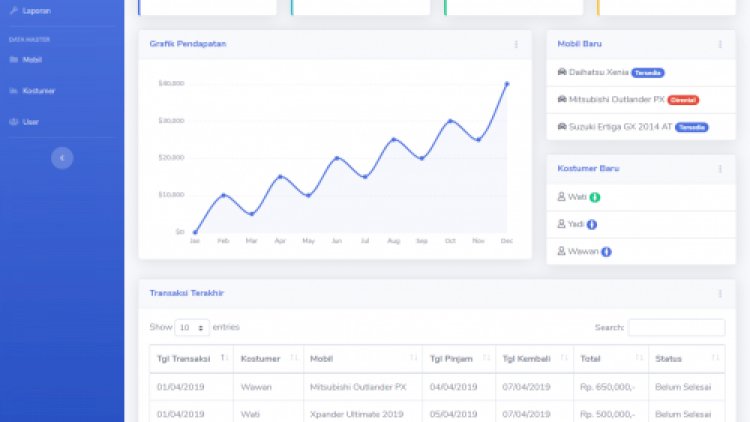Click the blue badge icon next to Wawan
This screenshot has width=750, height=422.
pyautogui.click(x=606, y=252)
